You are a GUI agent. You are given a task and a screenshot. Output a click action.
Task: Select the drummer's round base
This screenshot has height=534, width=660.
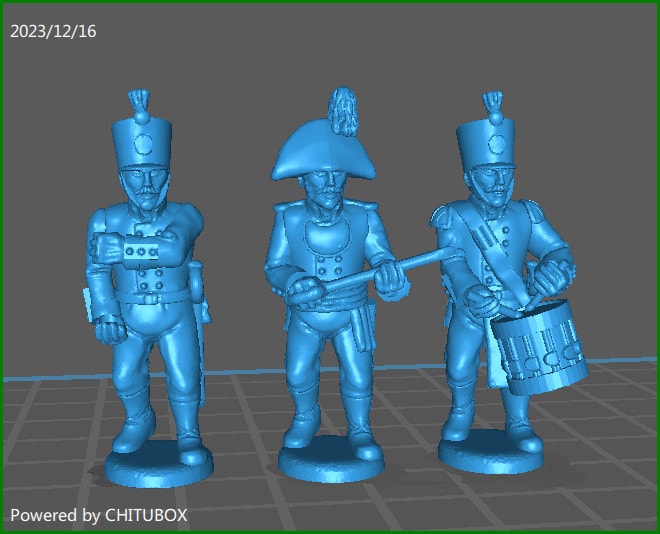tap(490, 455)
